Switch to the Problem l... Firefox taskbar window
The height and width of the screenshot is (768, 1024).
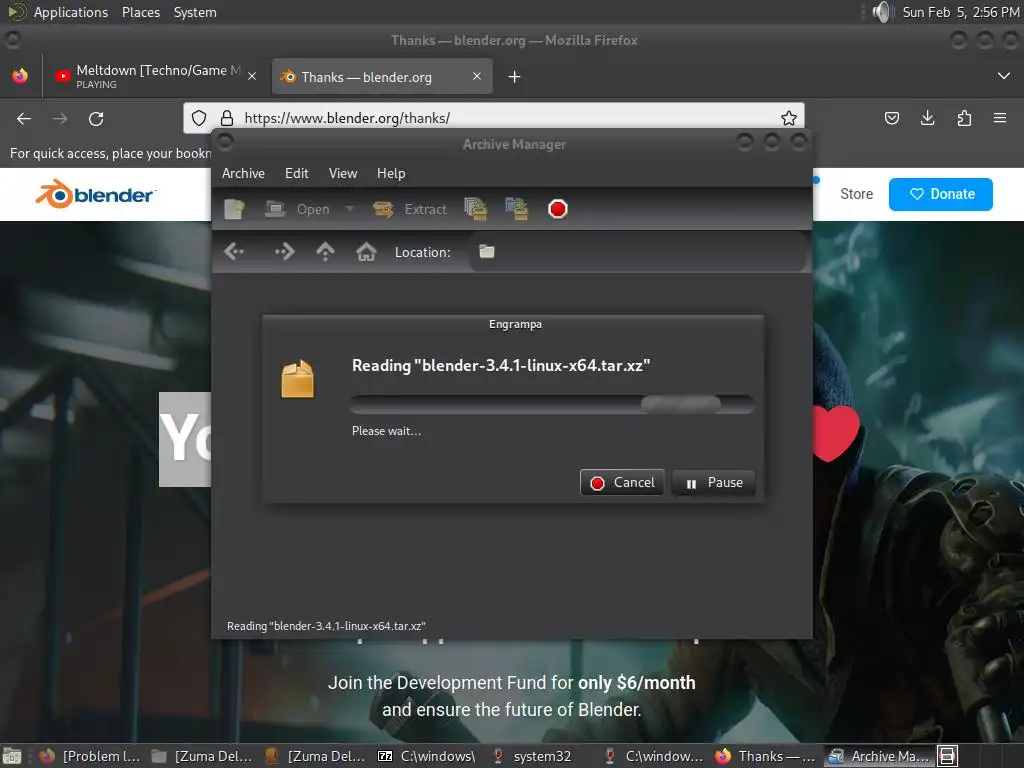(x=89, y=756)
